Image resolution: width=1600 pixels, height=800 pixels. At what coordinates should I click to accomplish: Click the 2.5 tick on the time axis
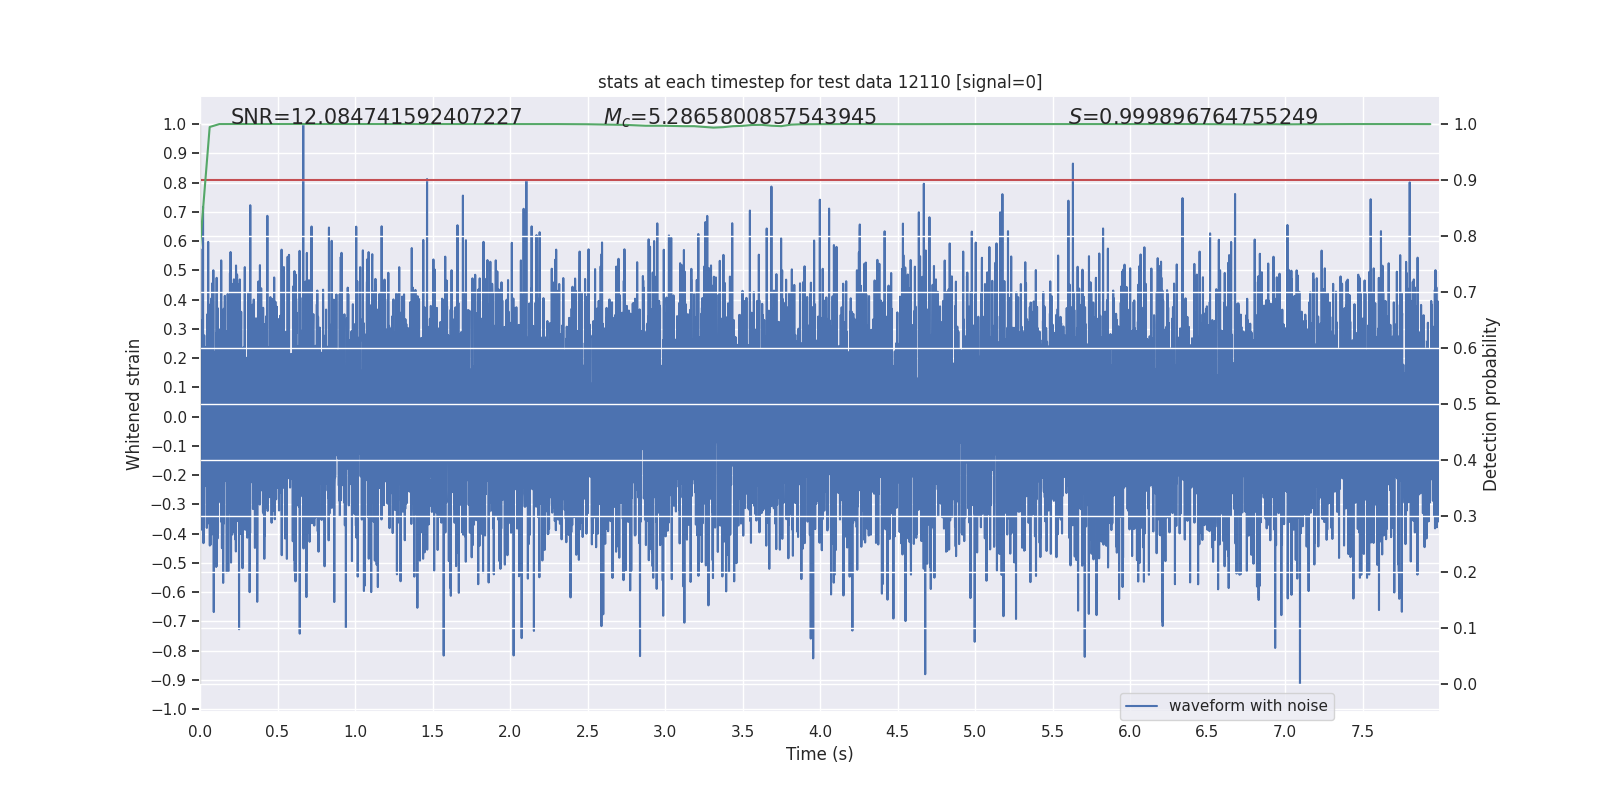587,731
